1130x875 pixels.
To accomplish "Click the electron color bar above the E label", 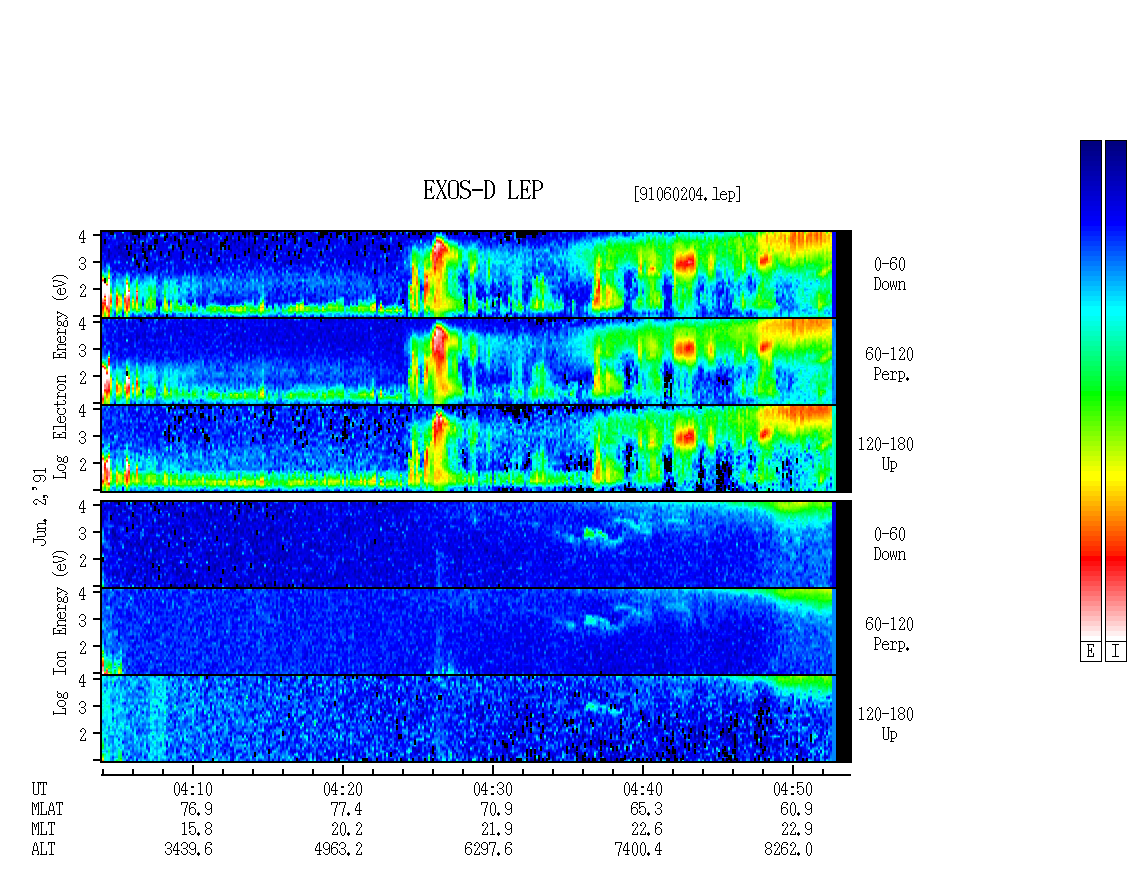I will [x=1090, y=390].
